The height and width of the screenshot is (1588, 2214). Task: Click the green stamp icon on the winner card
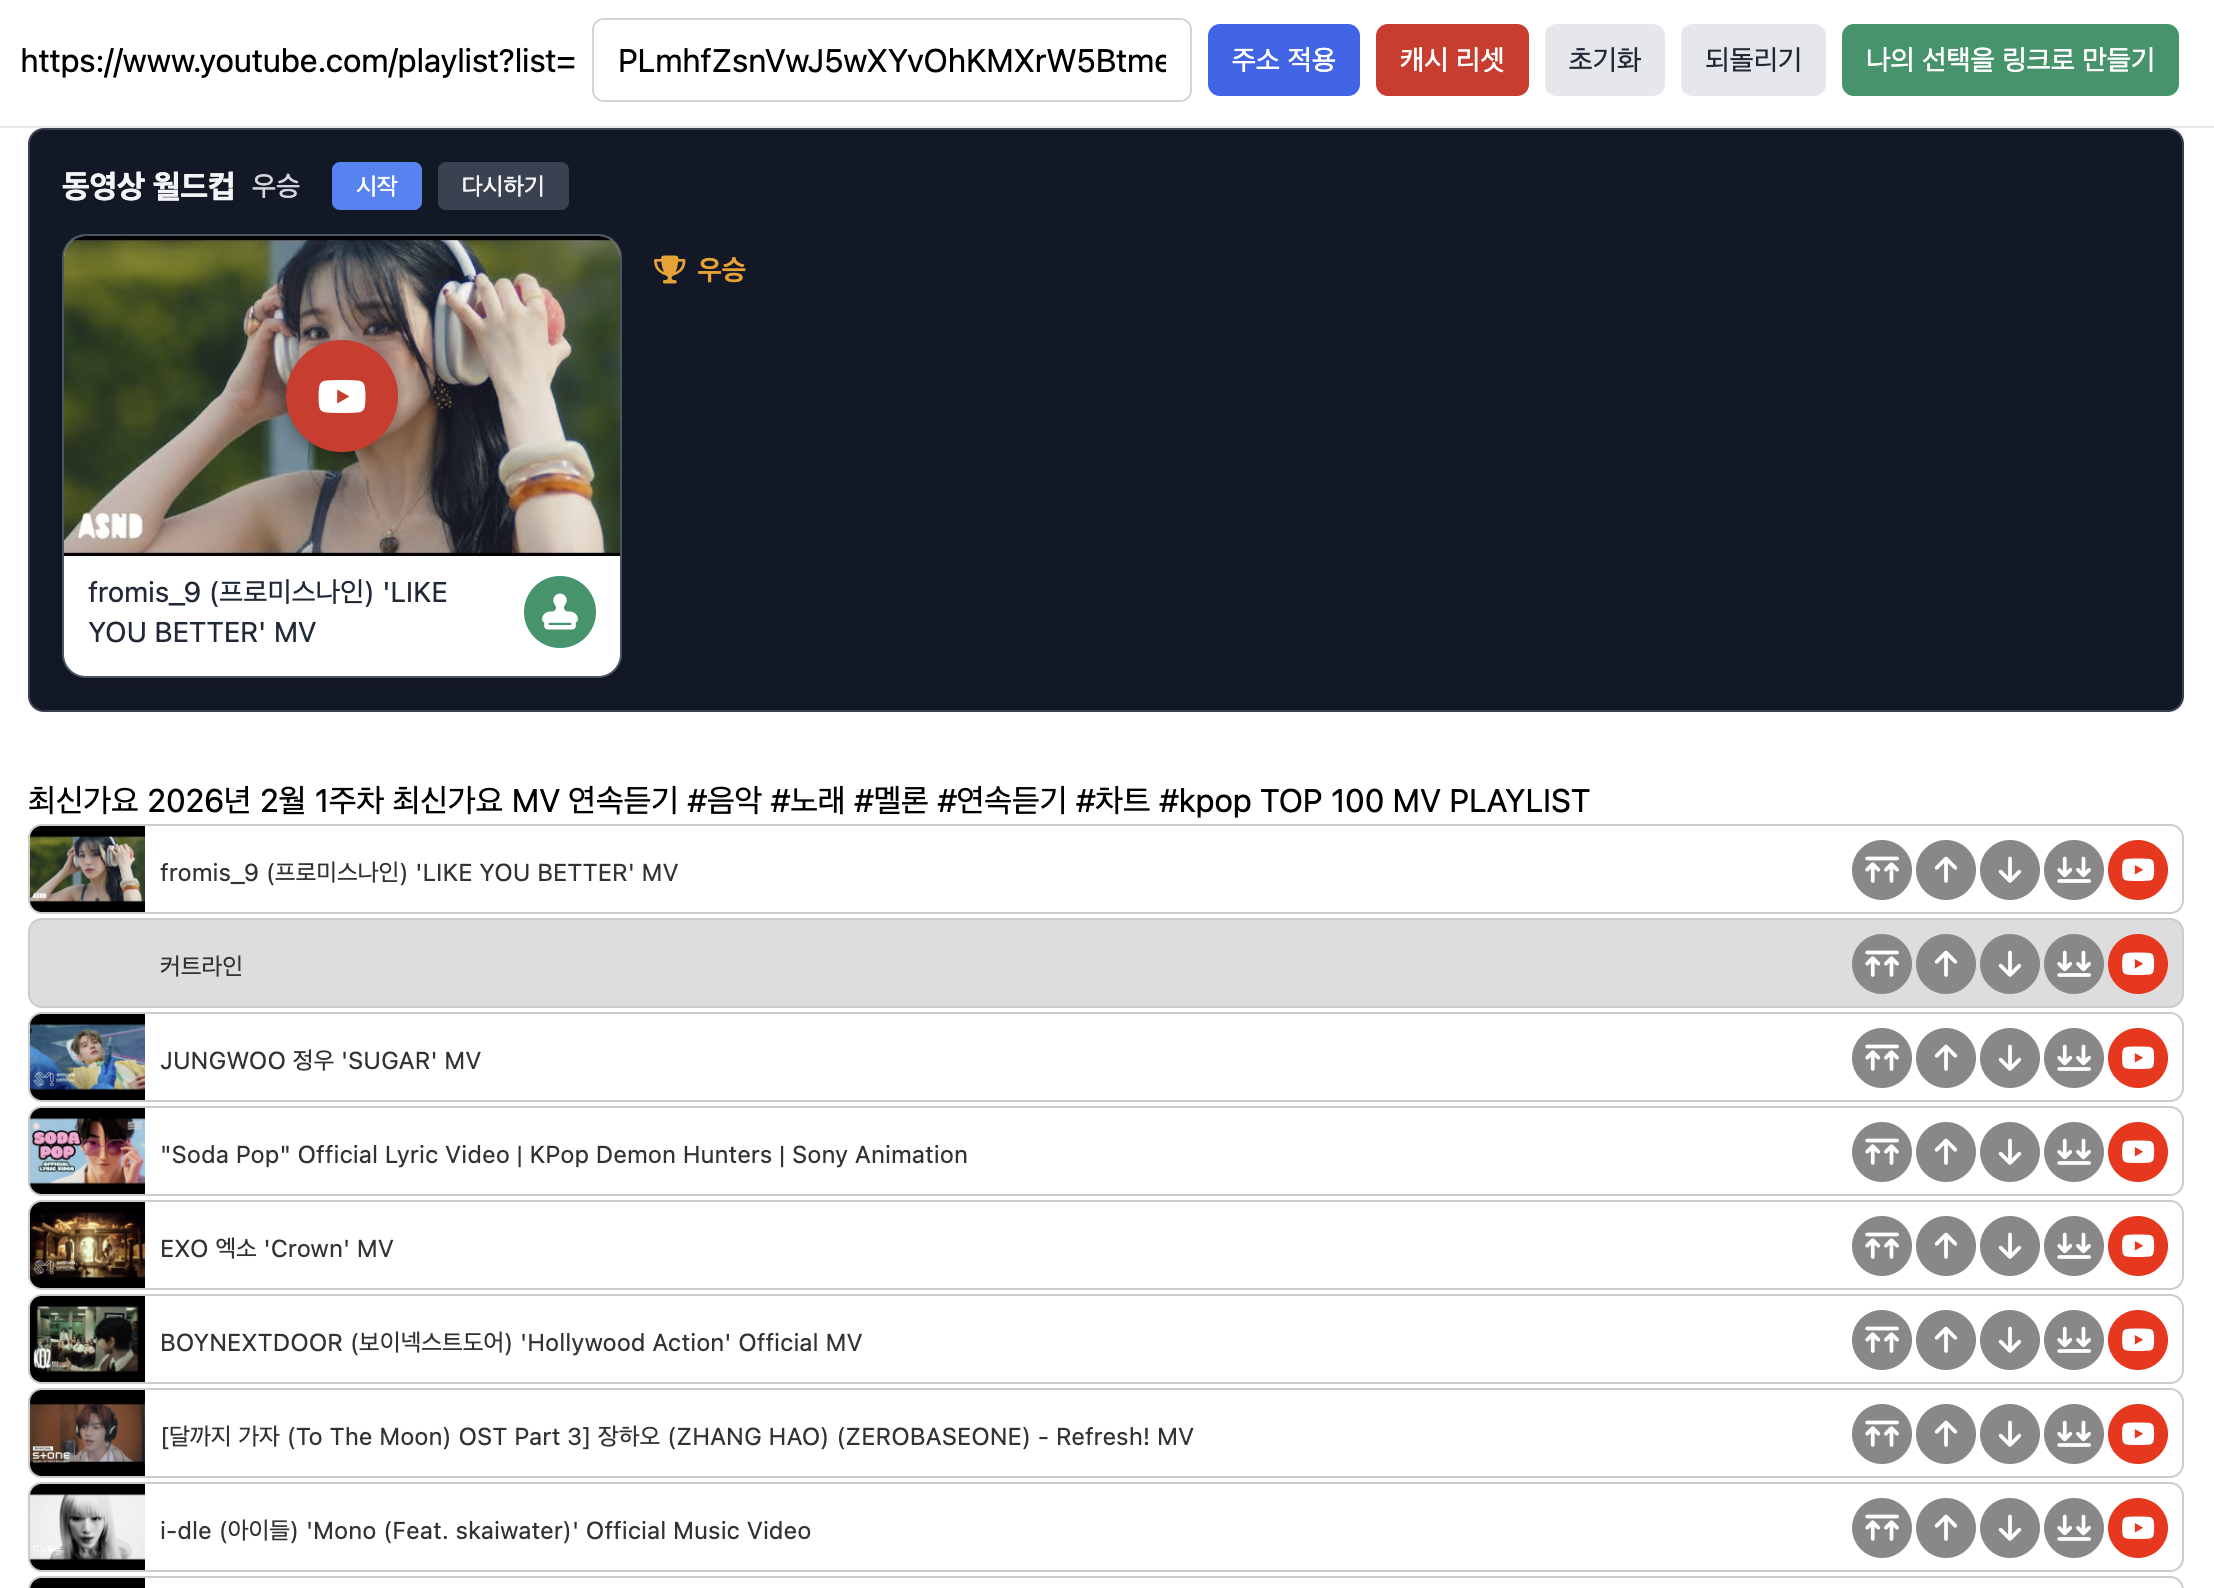[x=559, y=612]
